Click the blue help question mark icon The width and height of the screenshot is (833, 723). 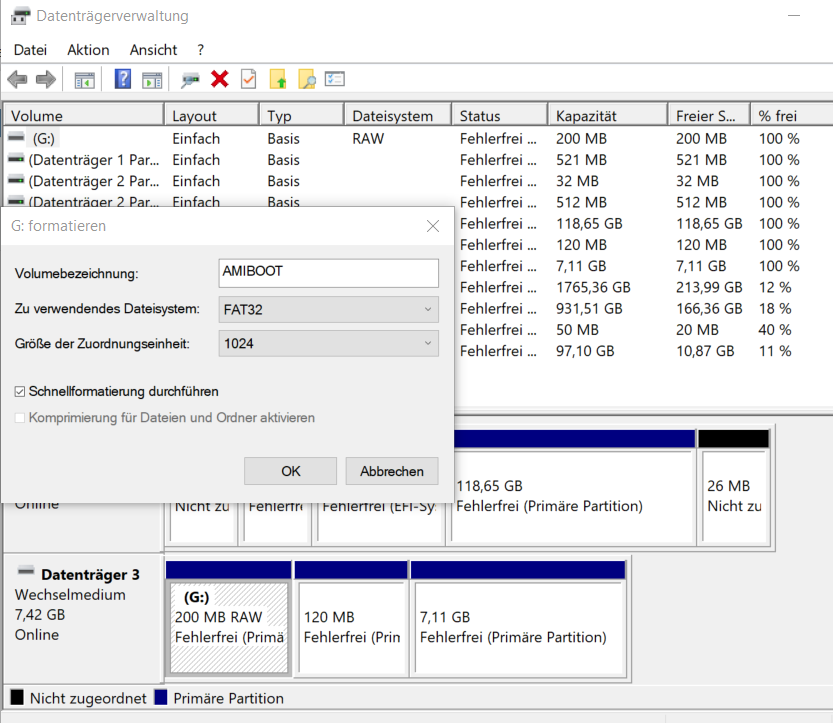click(x=123, y=80)
